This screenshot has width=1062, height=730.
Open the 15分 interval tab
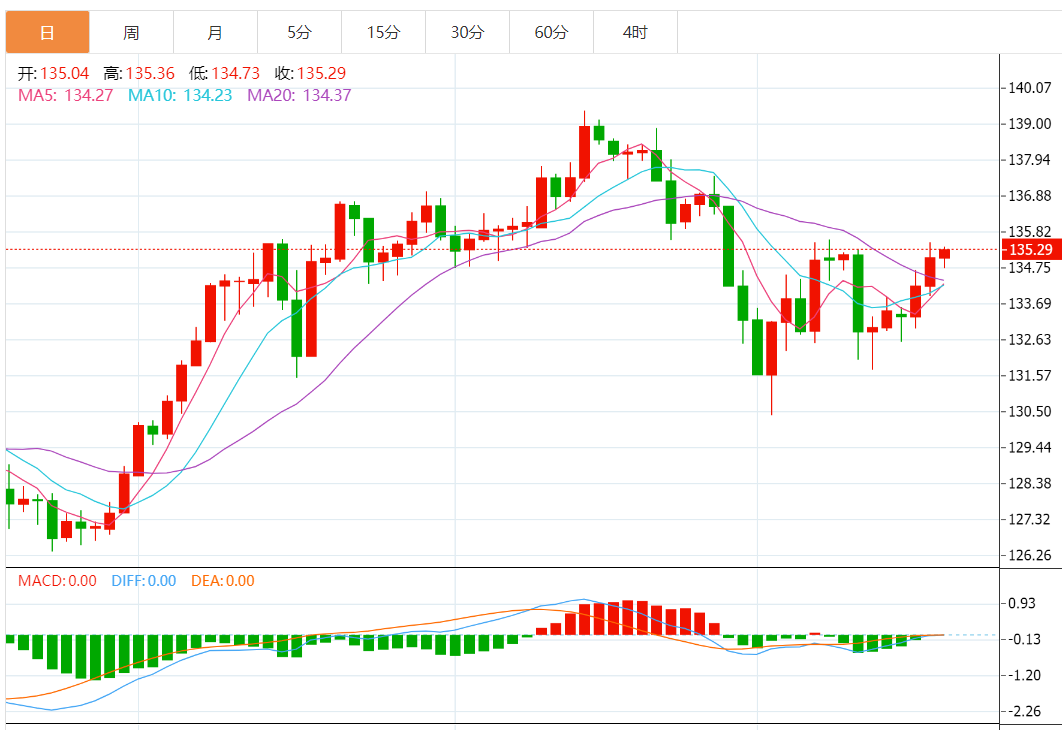click(383, 32)
